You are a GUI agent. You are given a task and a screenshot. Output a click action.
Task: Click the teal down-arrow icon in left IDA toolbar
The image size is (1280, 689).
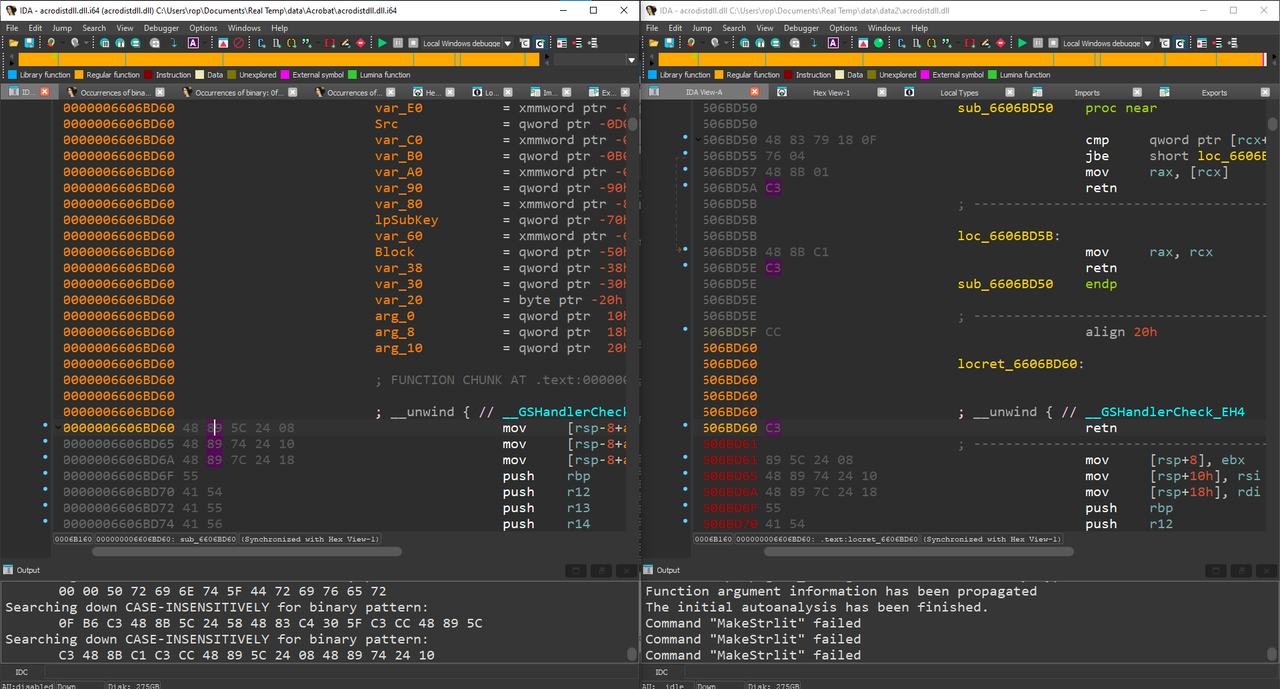pos(174,43)
